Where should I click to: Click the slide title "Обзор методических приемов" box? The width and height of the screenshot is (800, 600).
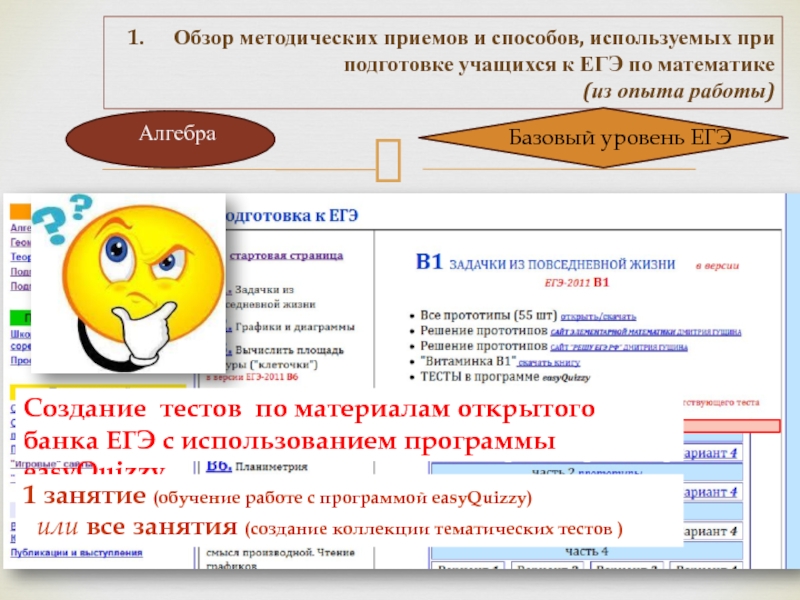[443, 62]
